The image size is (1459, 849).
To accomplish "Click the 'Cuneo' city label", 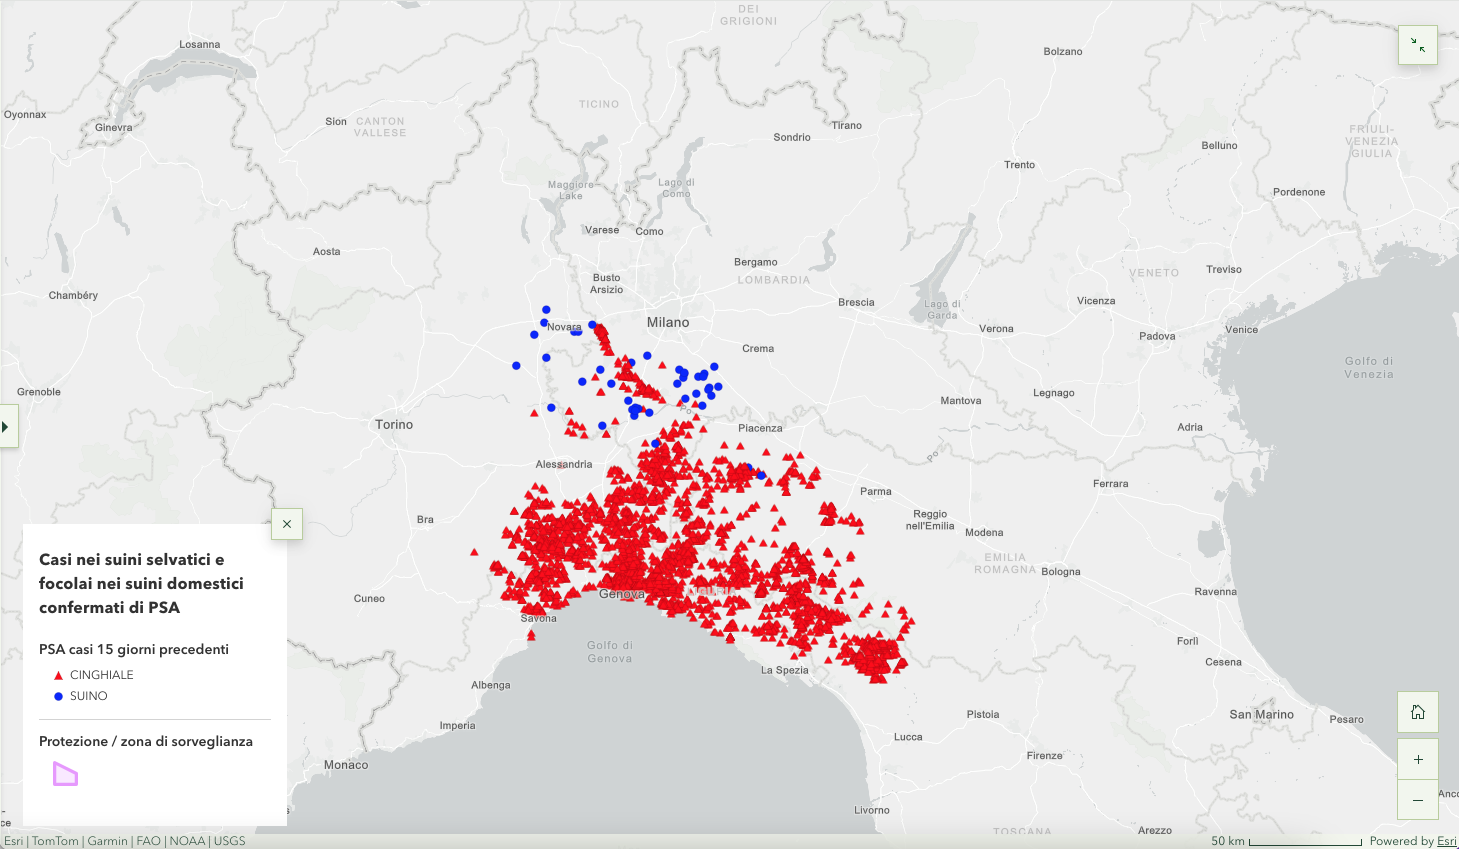I will pyautogui.click(x=369, y=598).
